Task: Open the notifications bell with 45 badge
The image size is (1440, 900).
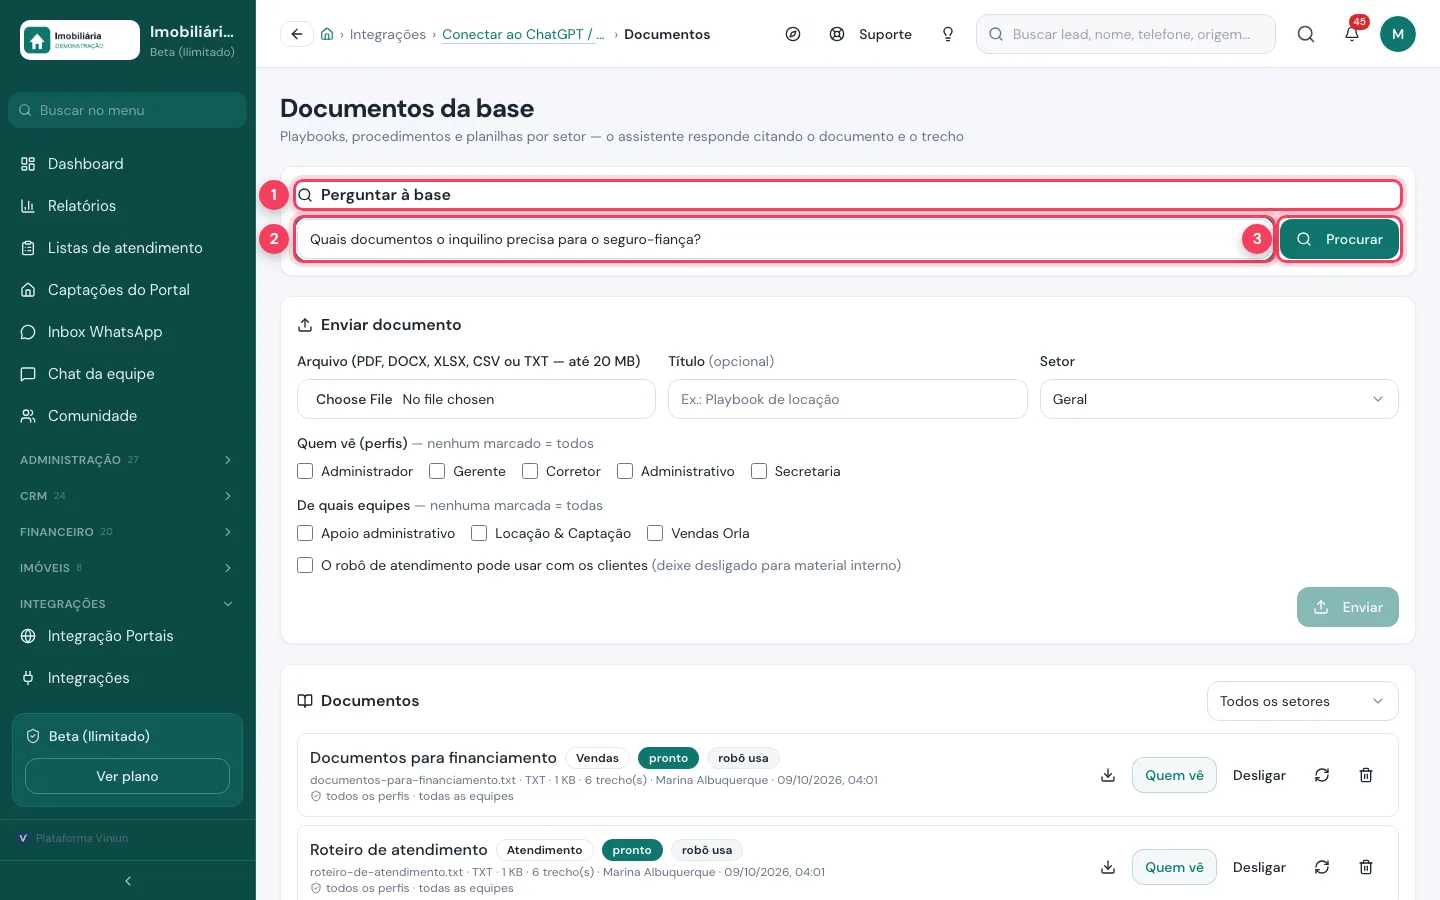Action: click(1352, 34)
